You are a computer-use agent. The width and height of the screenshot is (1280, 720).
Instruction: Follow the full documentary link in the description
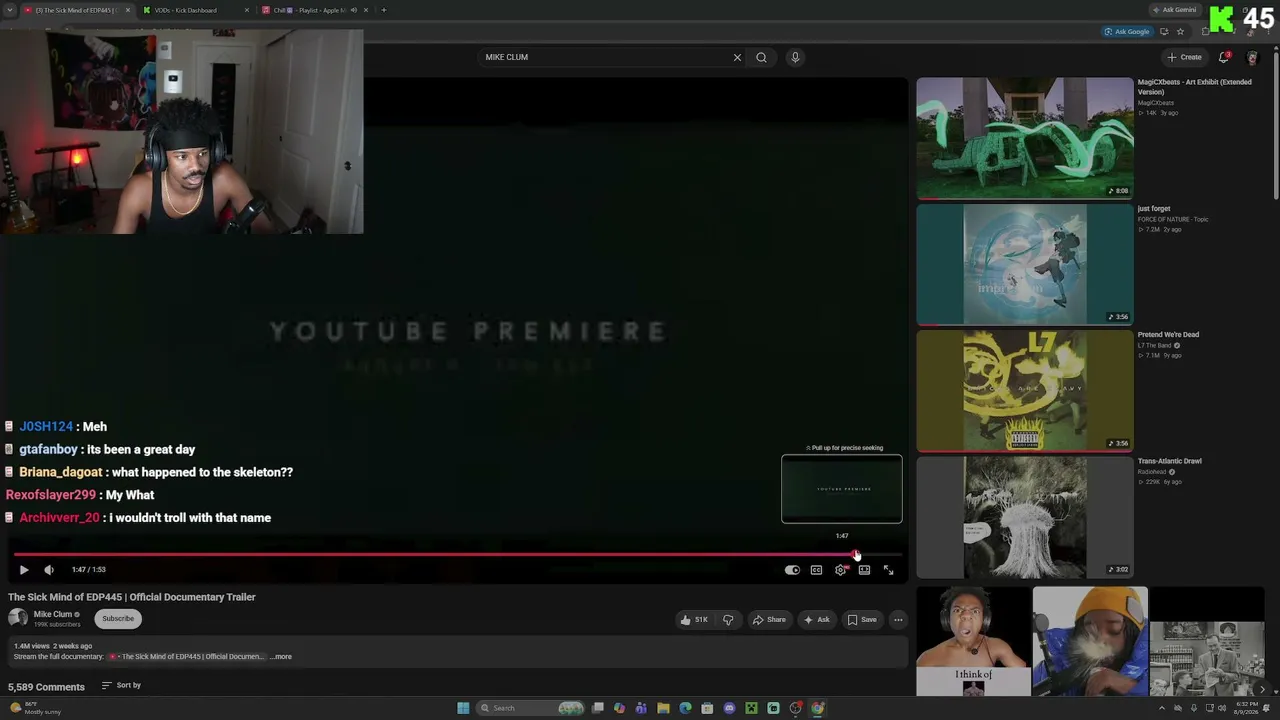tap(187, 657)
